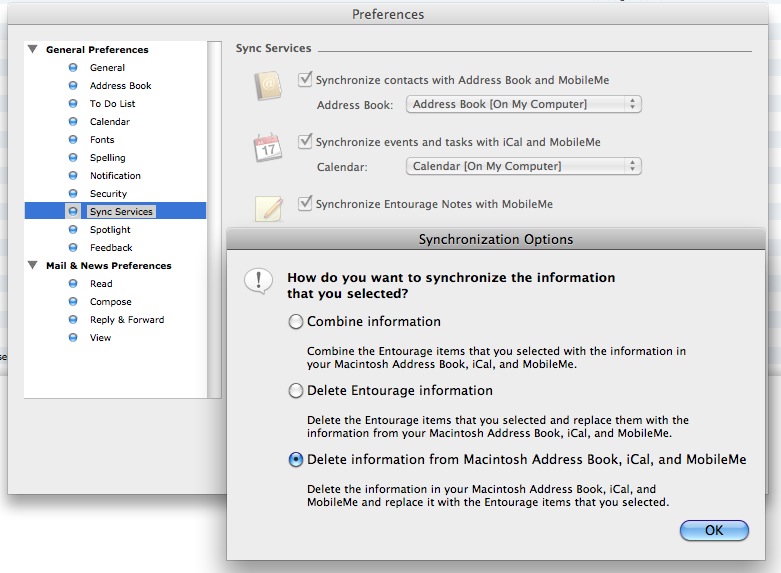Open Address Book preferences pane

click(x=121, y=85)
